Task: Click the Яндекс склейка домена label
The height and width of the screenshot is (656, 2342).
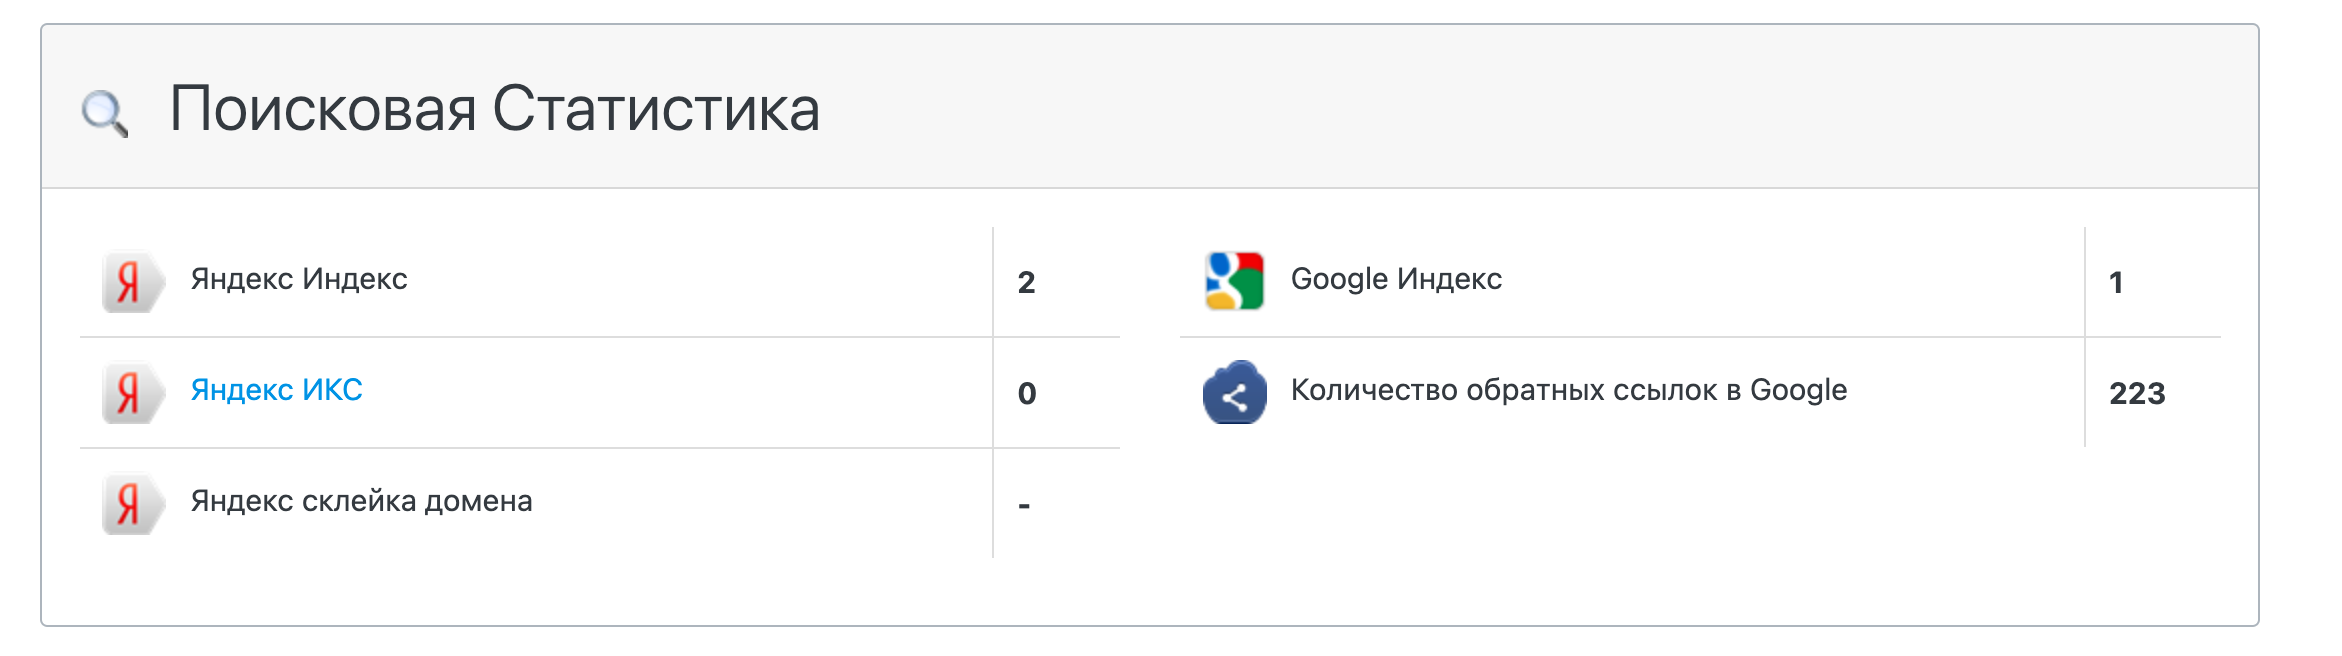Action: click(x=361, y=501)
